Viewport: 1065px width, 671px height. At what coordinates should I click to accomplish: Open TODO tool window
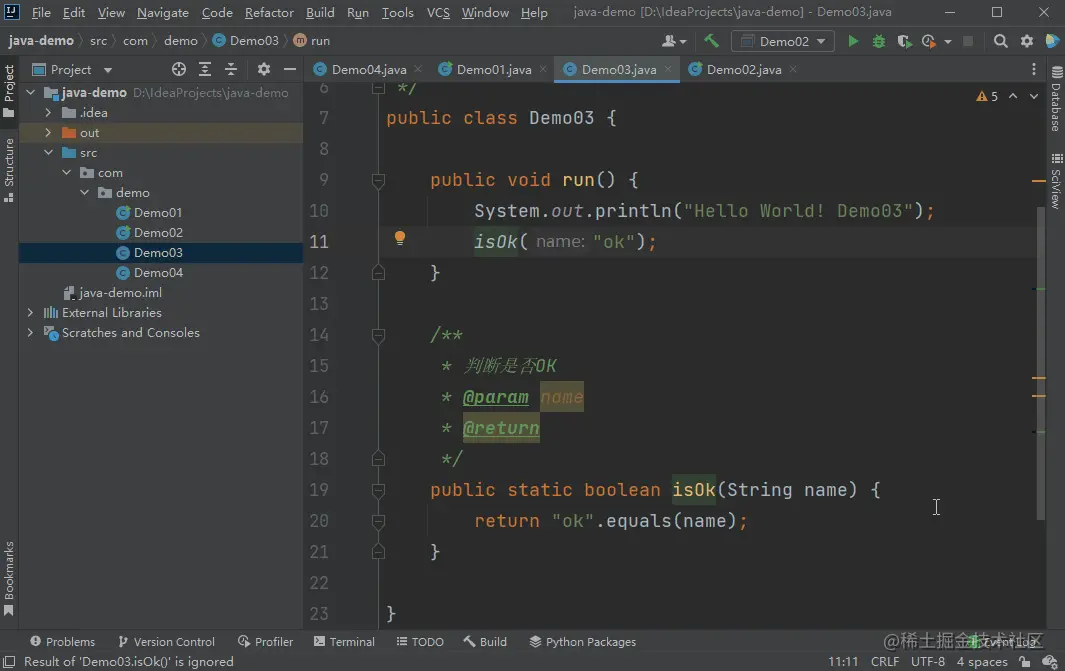pyautogui.click(x=420, y=642)
